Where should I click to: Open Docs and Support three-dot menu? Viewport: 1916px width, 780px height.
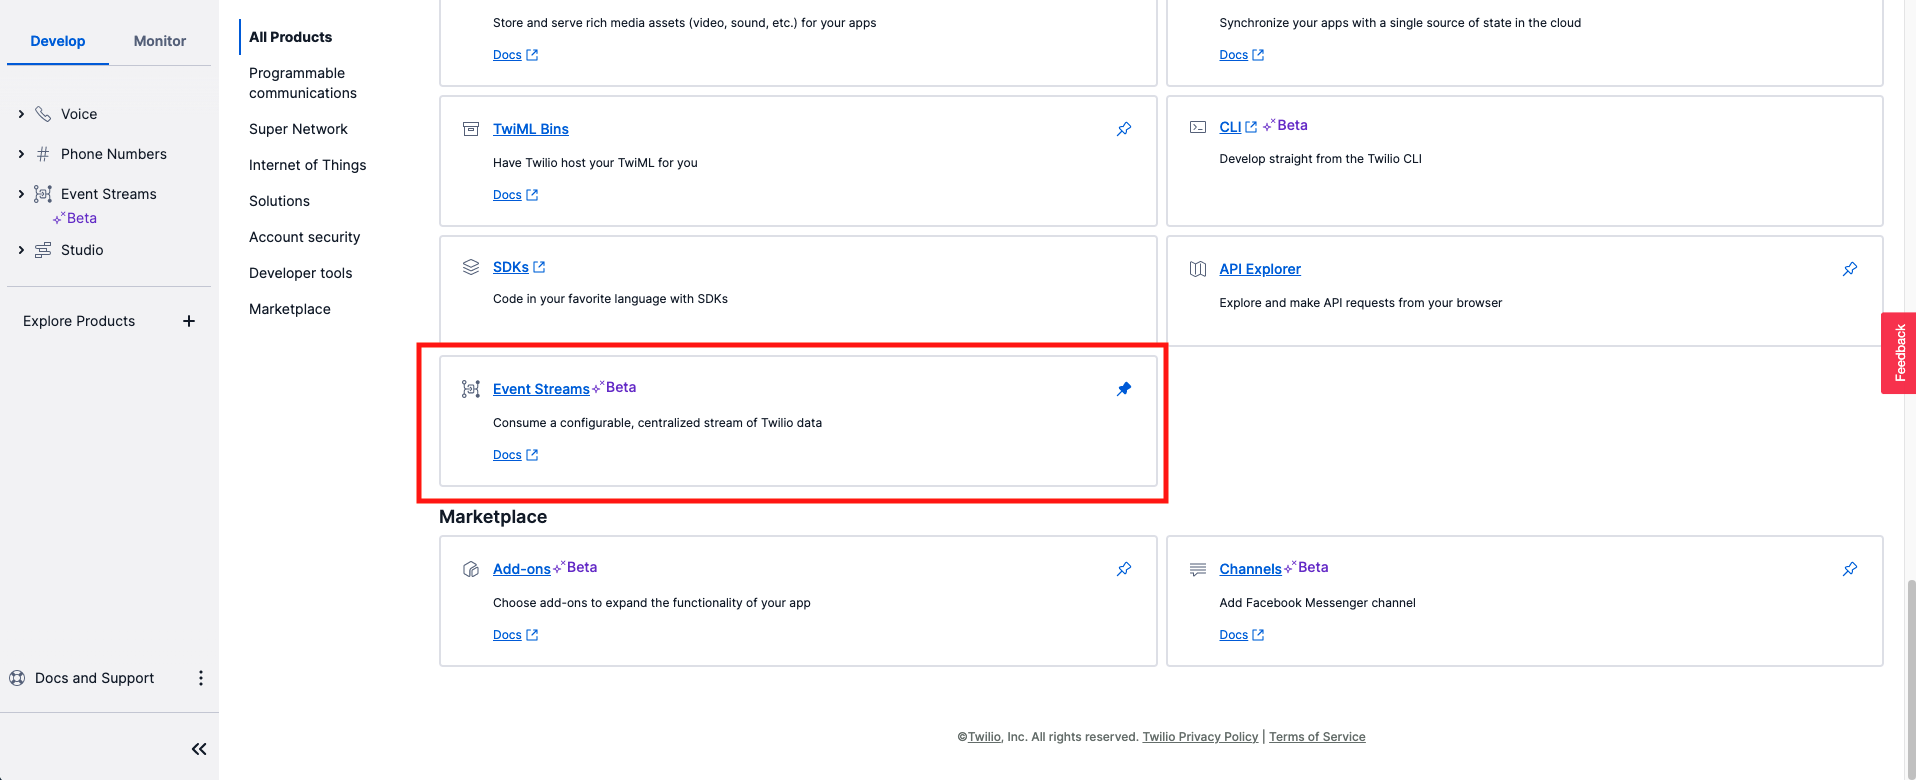click(x=201, y=678)
